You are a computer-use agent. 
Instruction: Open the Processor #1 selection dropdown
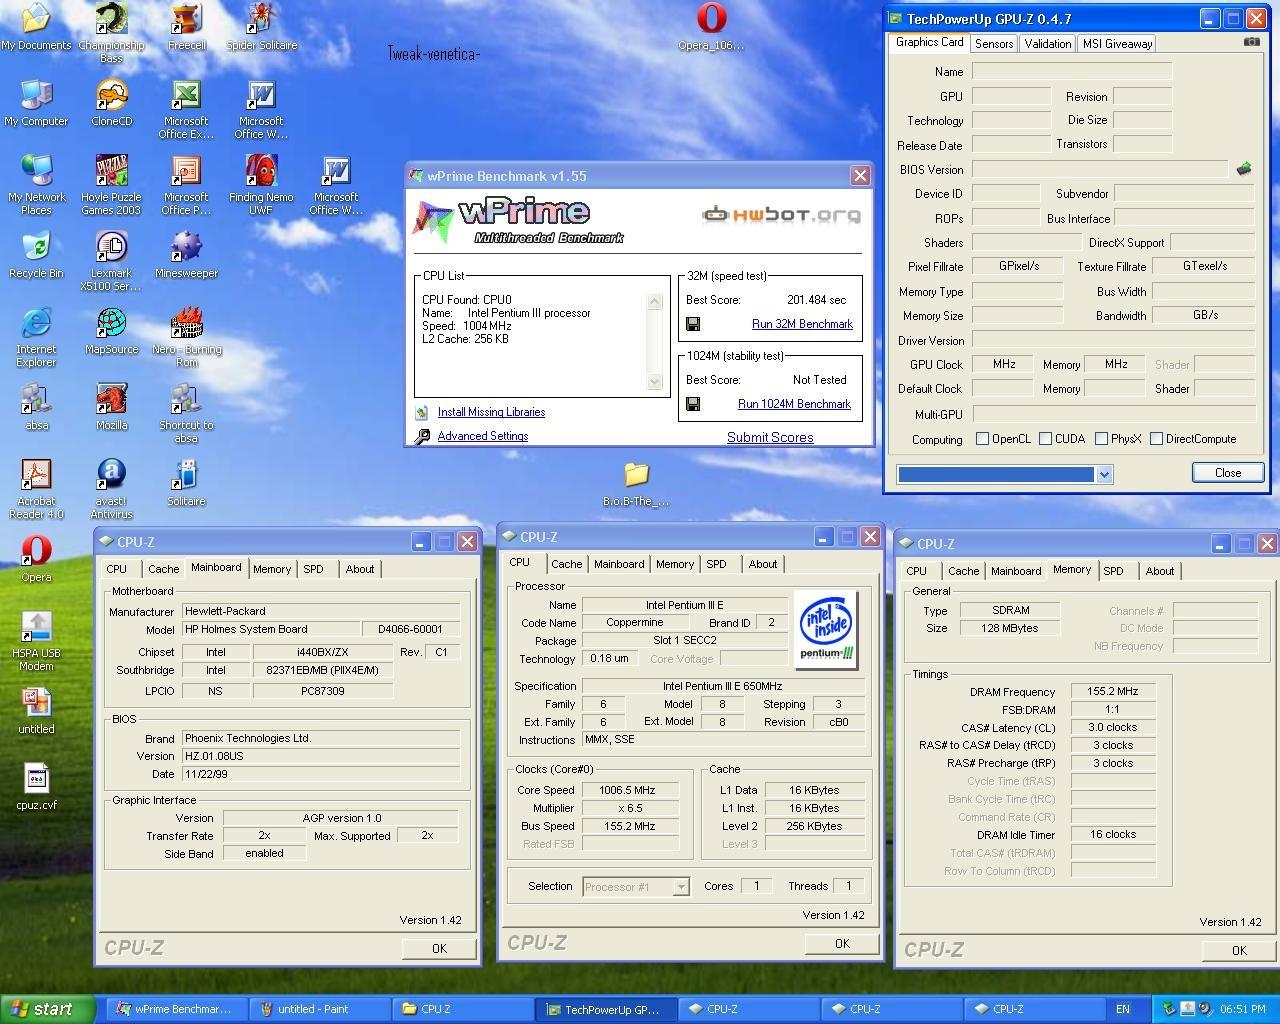click(680, 887)
